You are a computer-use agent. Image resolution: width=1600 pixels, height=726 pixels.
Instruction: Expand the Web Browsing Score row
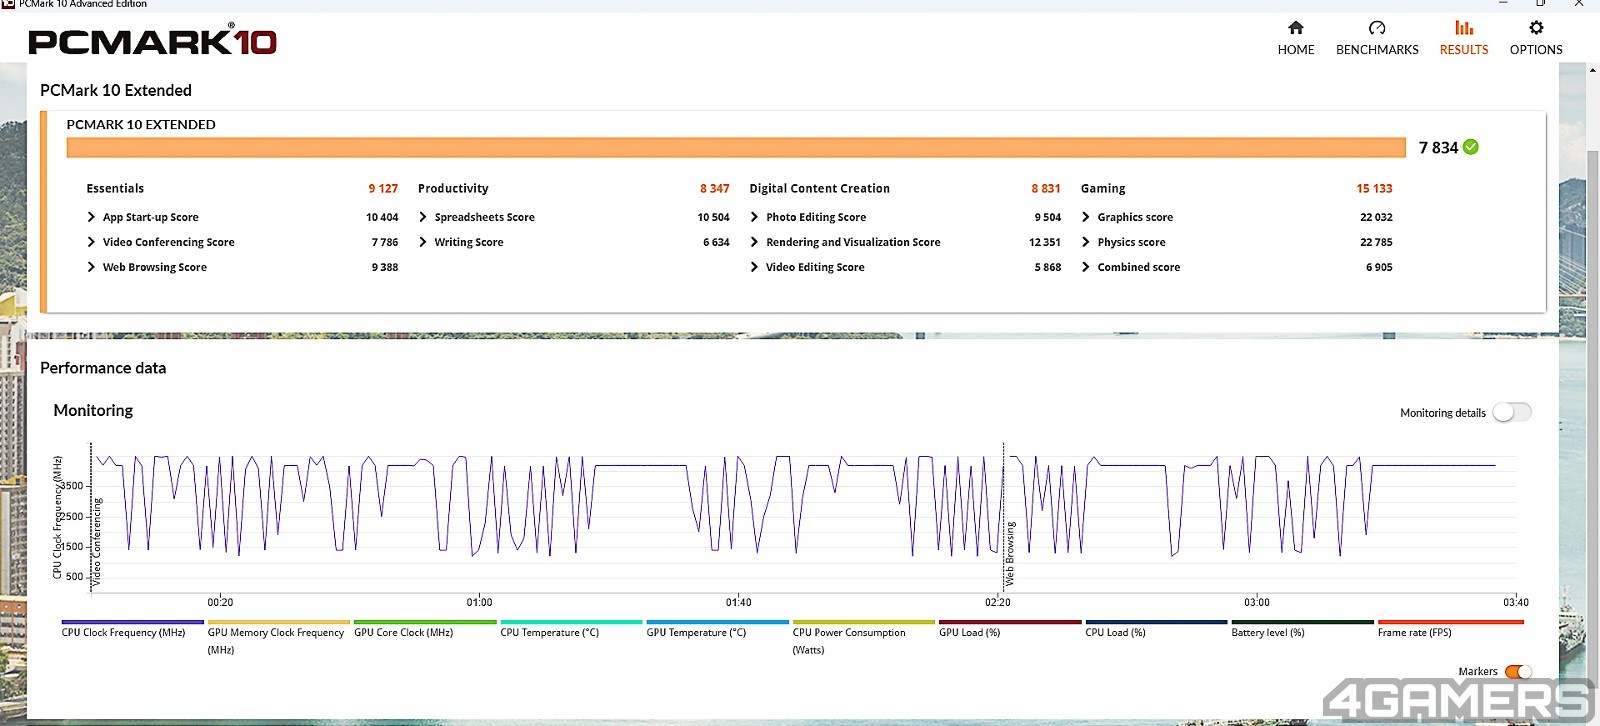point(91,267)
